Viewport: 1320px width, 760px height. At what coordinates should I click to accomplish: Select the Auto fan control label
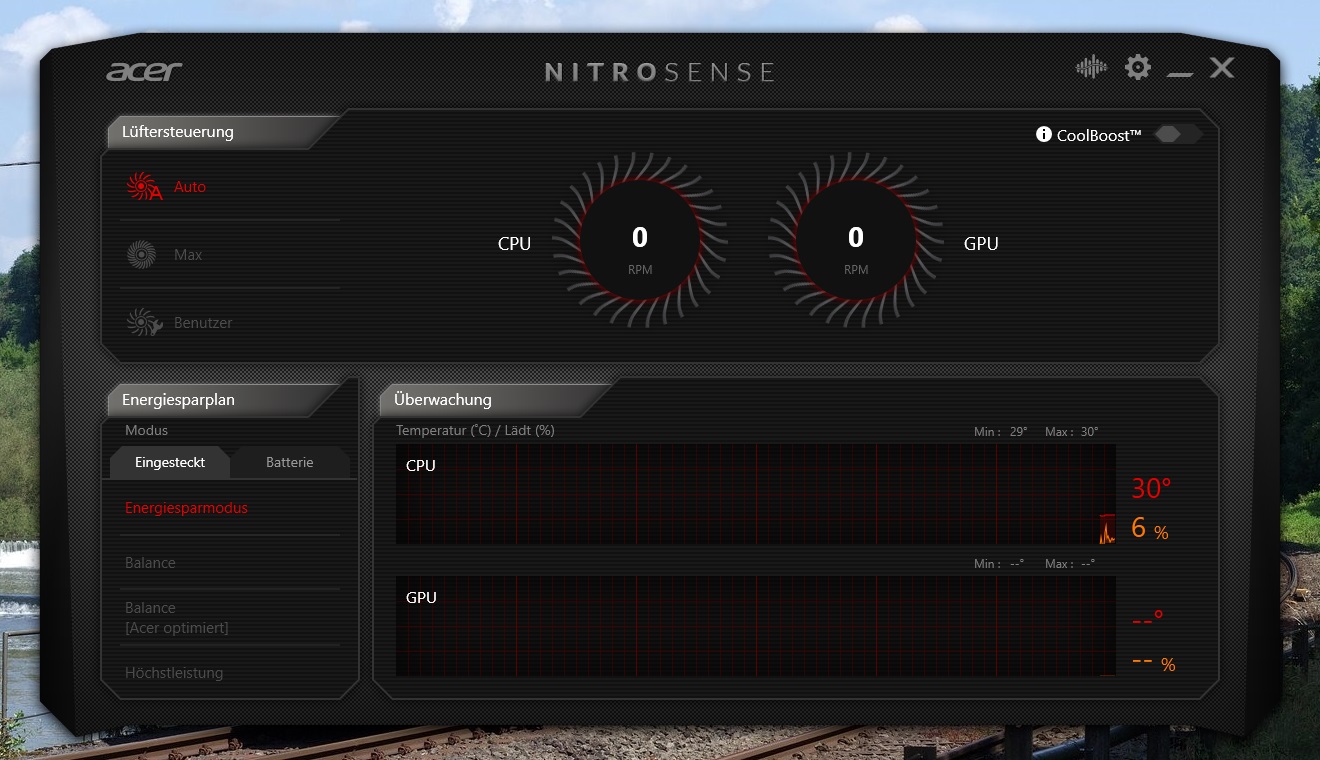click(x=190, y=187)
